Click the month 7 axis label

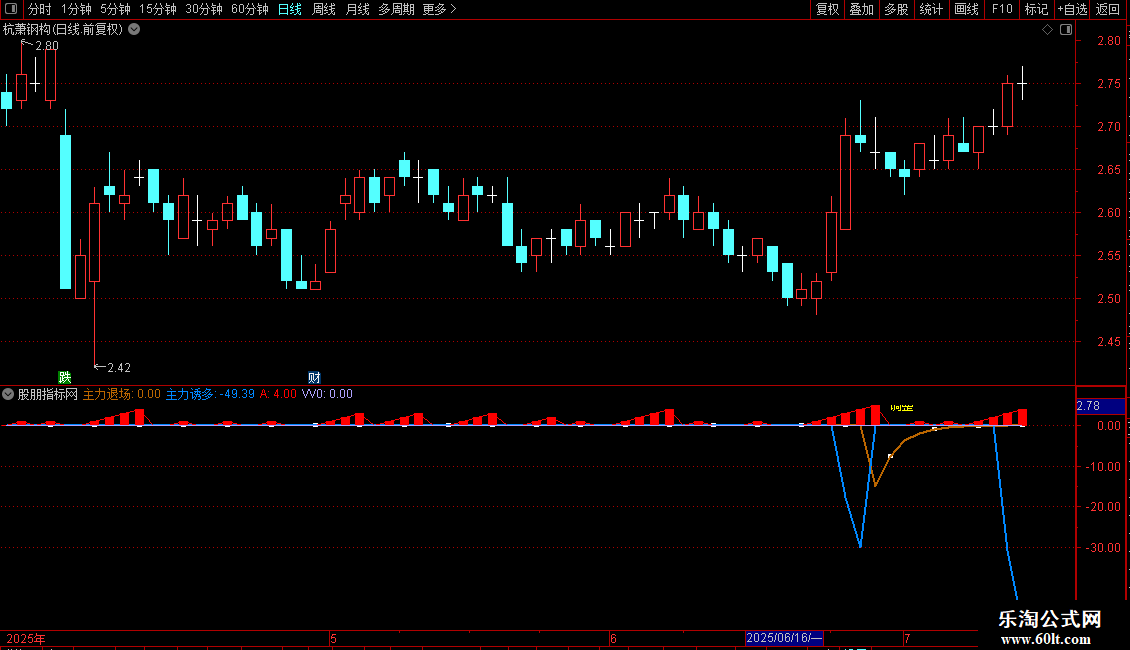[907, 638]
